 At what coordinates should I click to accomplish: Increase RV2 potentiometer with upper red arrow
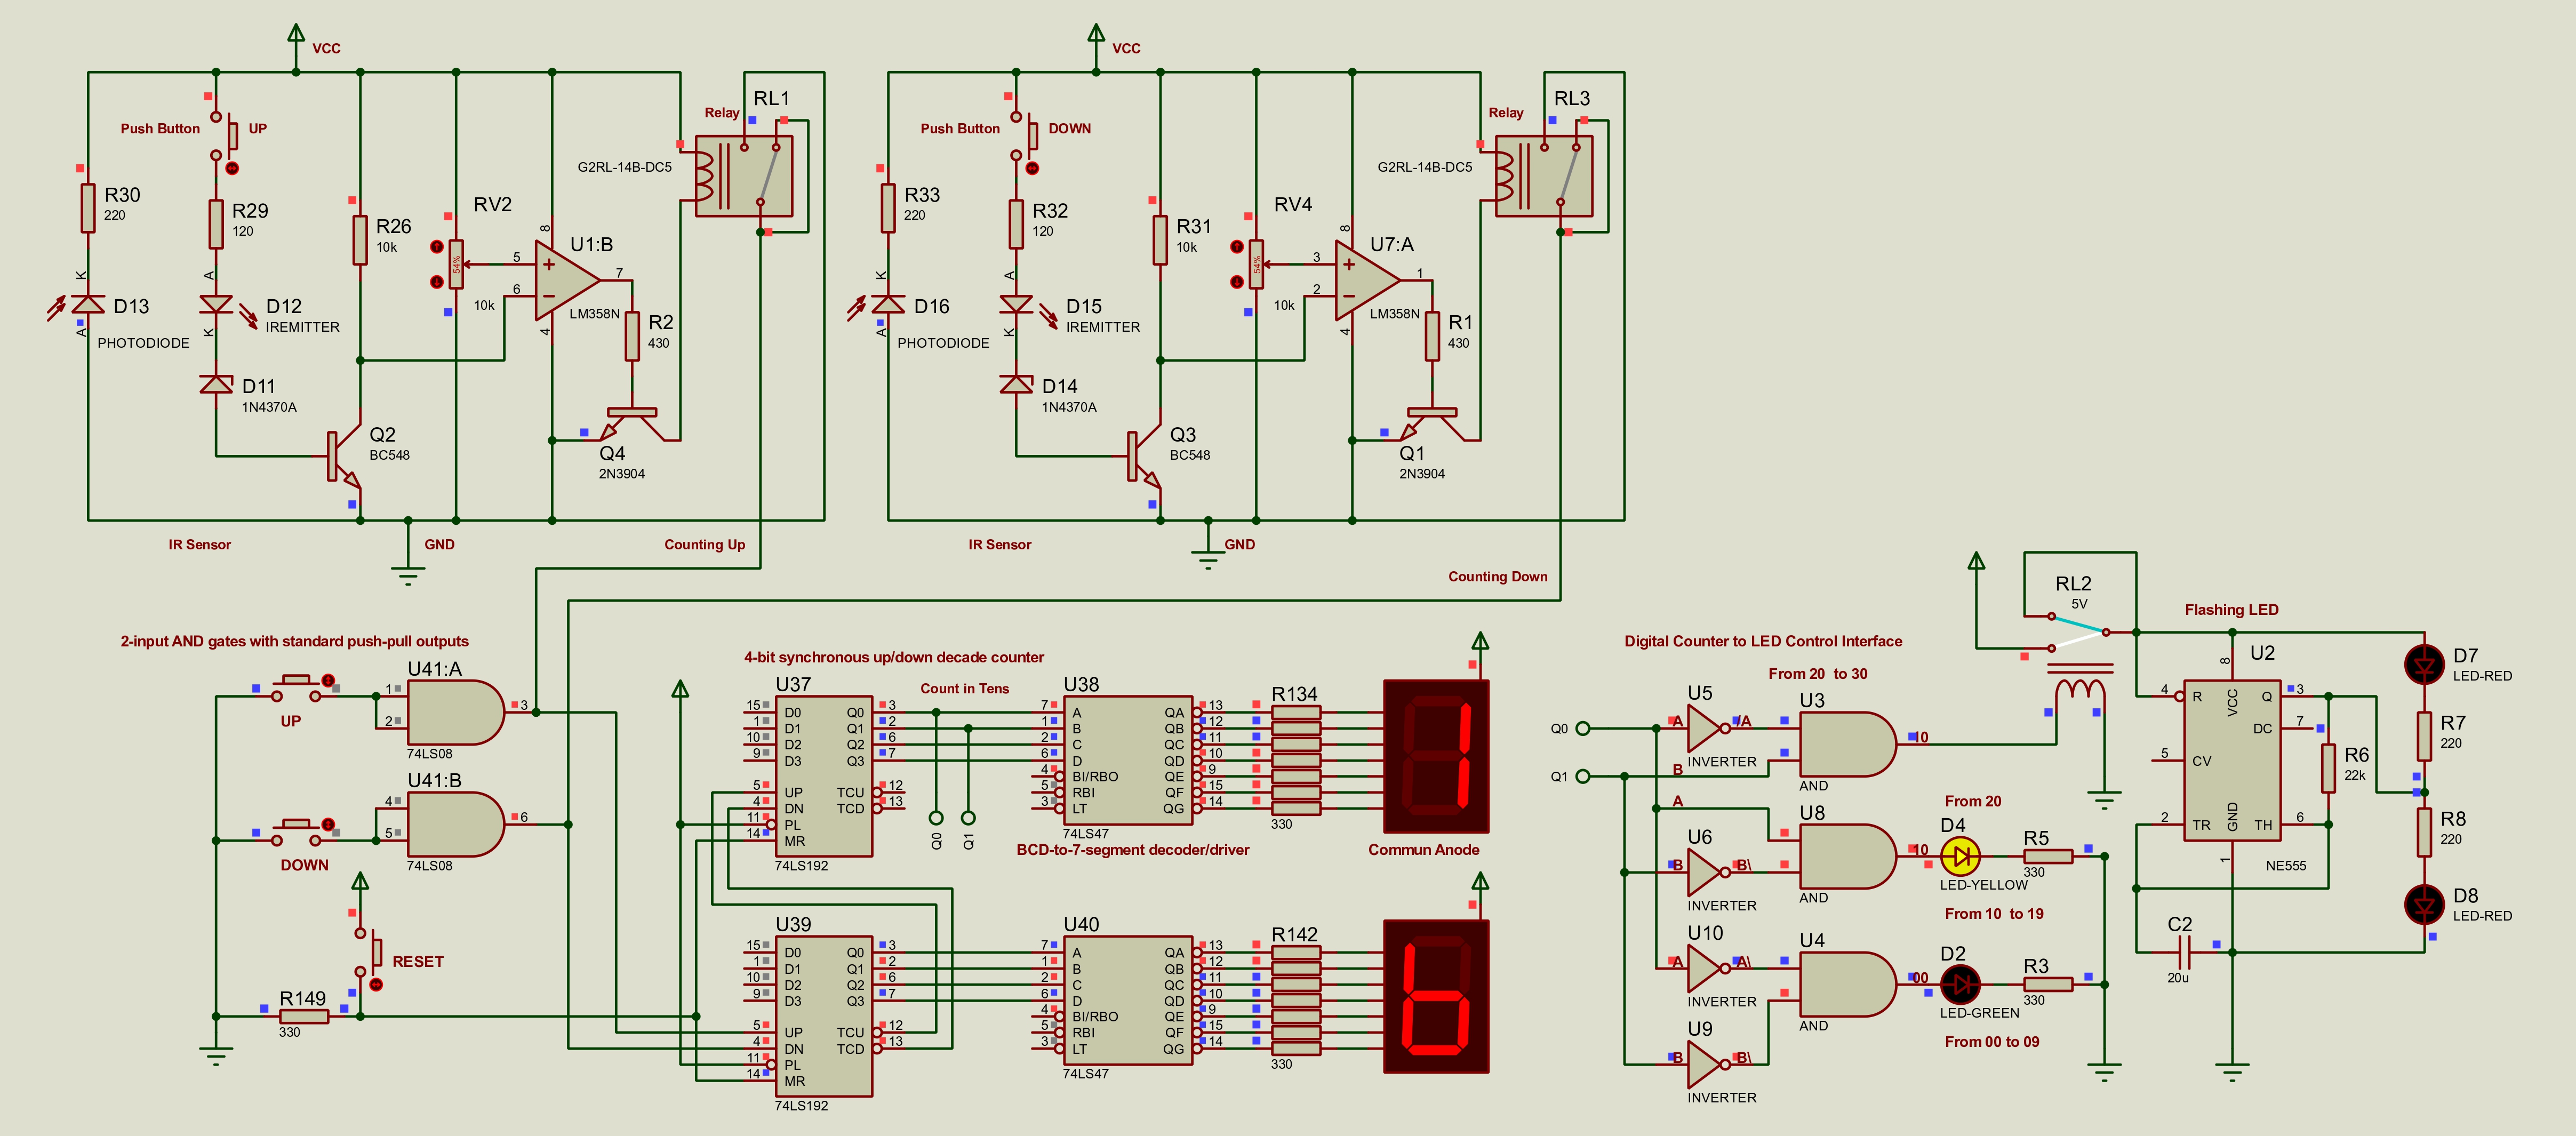point(436,246)
